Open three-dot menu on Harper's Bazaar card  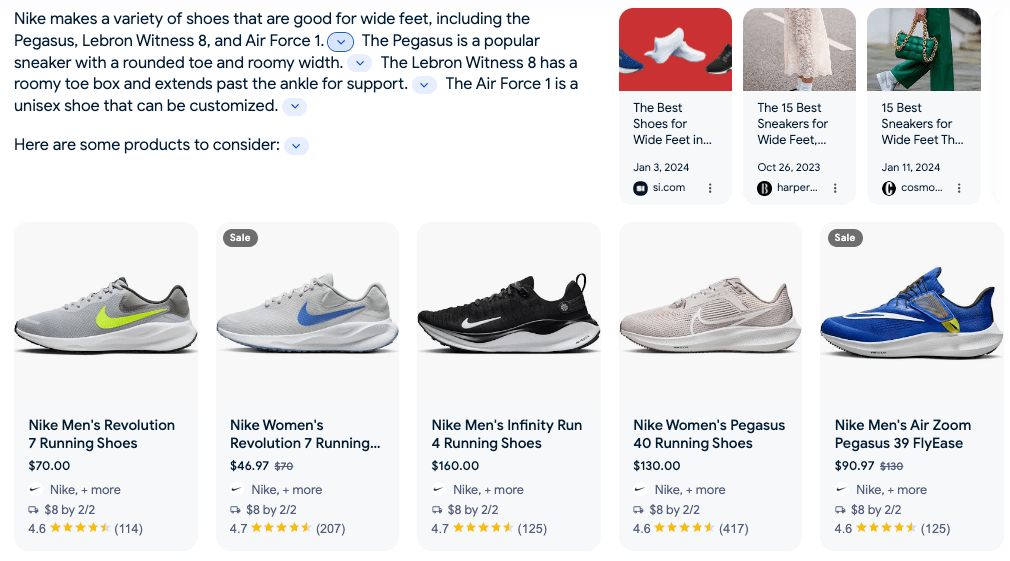(835, 188)
